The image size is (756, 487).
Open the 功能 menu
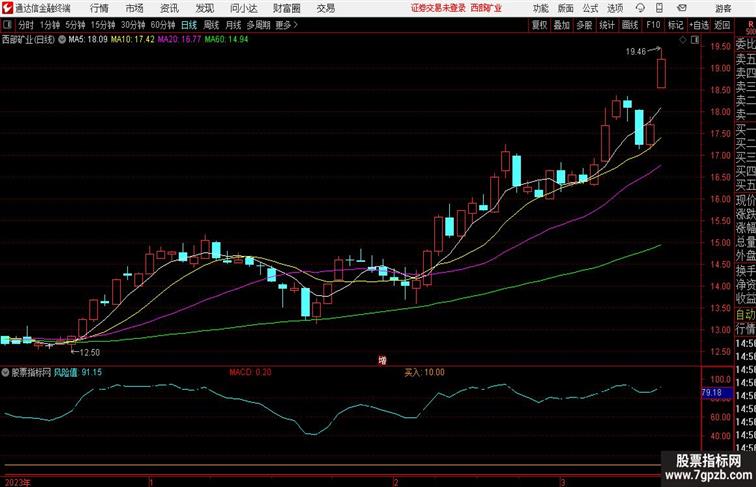click(541, 8)
